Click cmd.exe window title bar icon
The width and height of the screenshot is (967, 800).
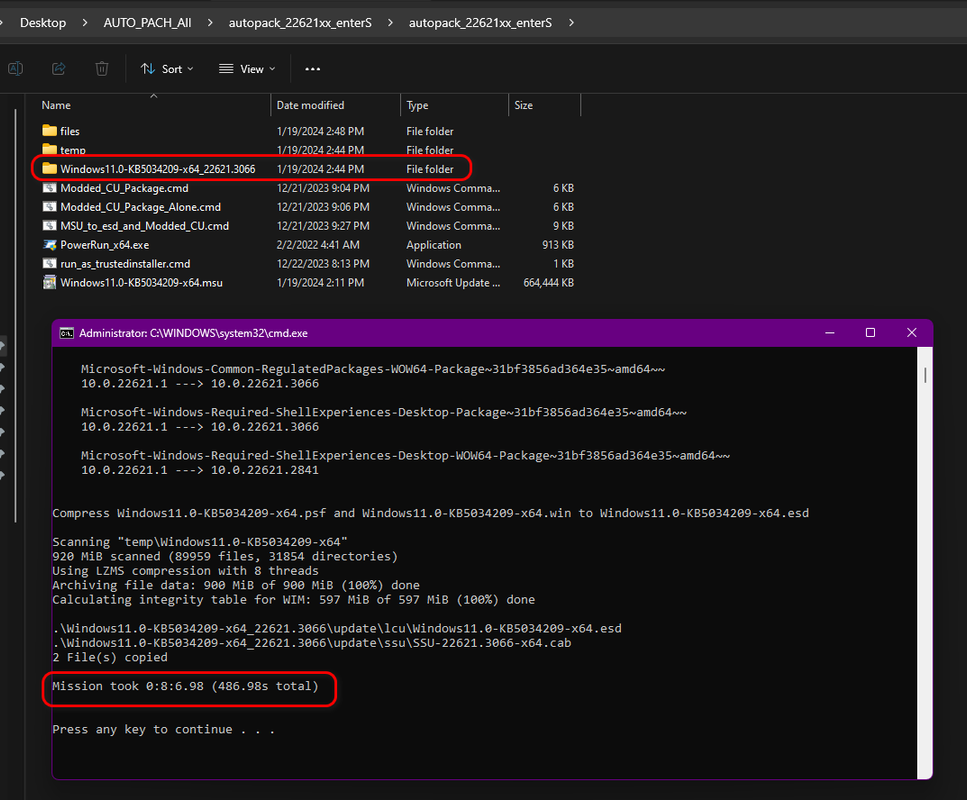pyautogui.click(x=67, y=333)
